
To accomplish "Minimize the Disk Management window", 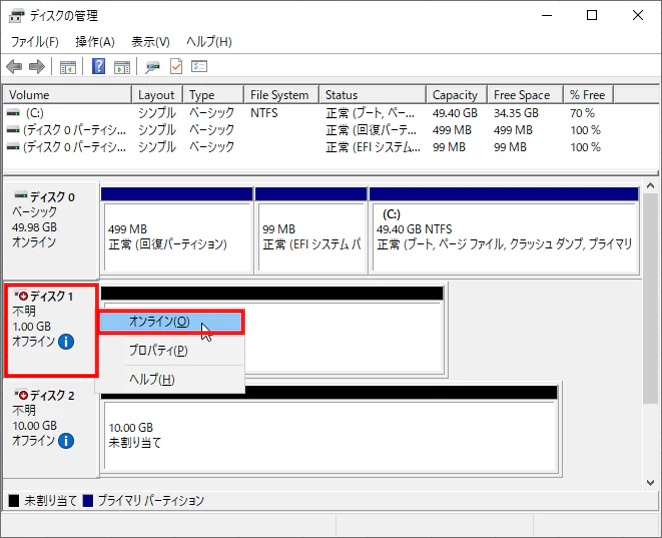I will pos(547,16).
